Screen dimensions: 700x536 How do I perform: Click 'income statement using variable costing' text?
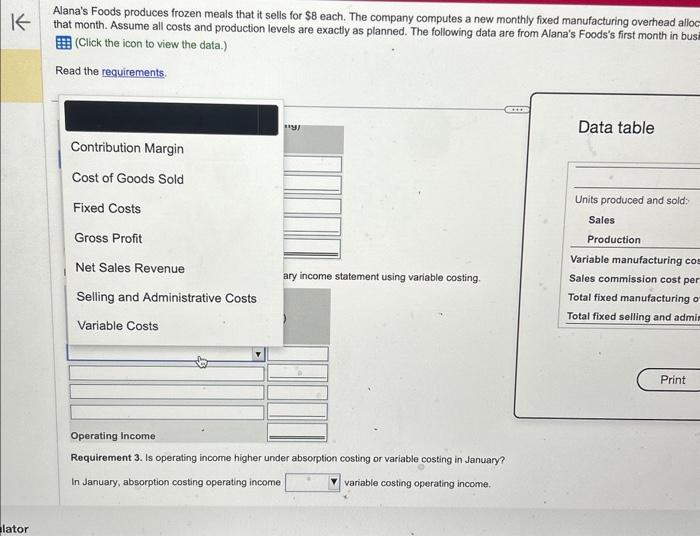[390, 277]
